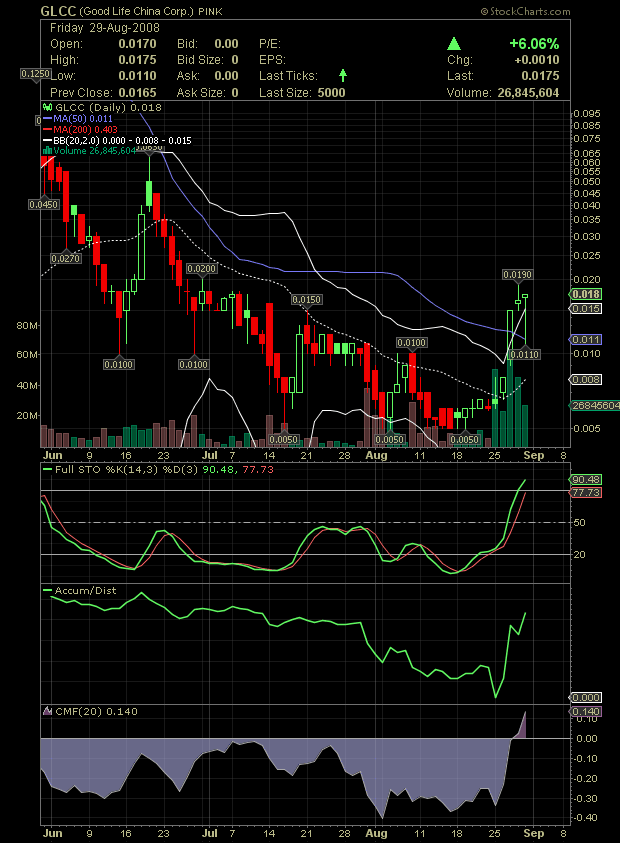
Task: Click the red line marker for MA(200)
Action: 47,130
